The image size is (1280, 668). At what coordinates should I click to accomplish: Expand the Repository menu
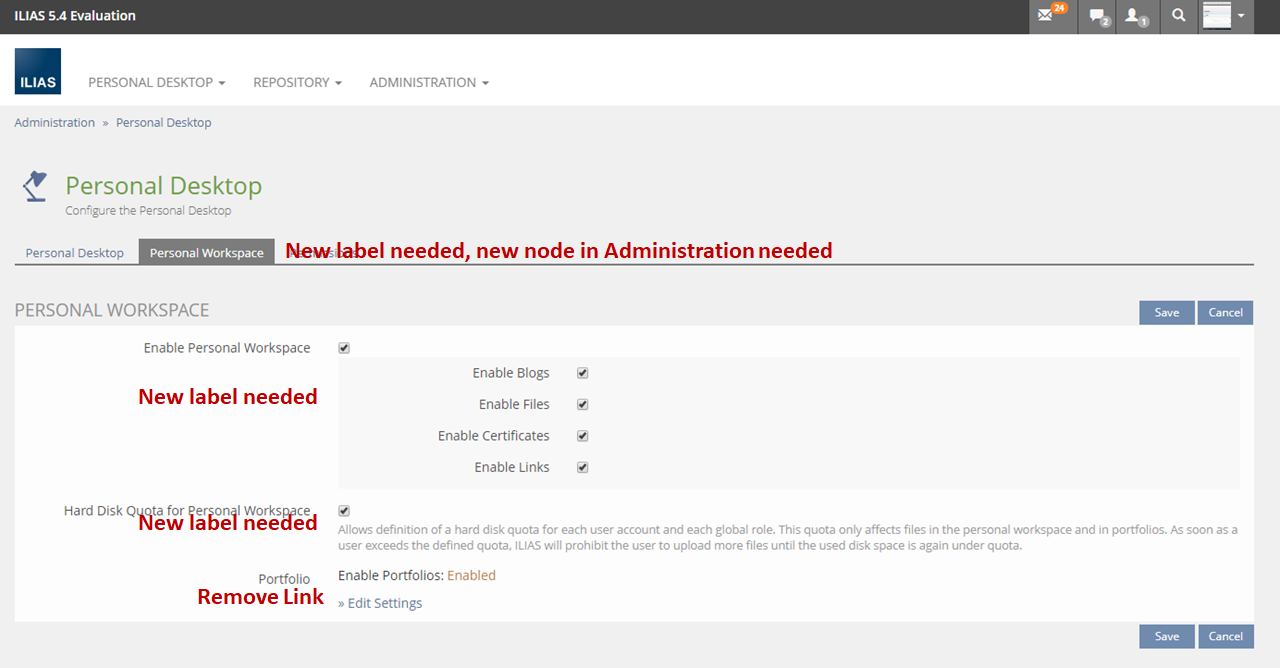coord(297,82)
